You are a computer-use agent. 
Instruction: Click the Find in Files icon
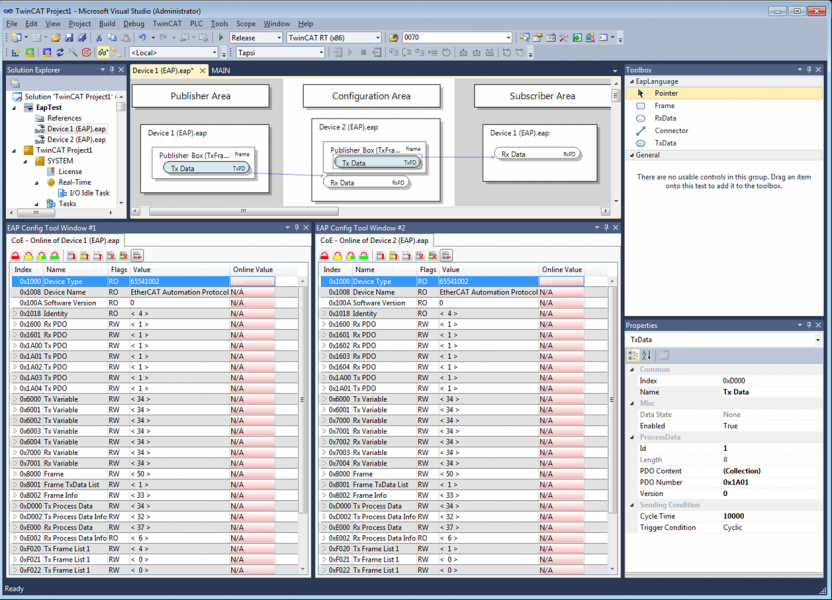(x=394, y=38)
